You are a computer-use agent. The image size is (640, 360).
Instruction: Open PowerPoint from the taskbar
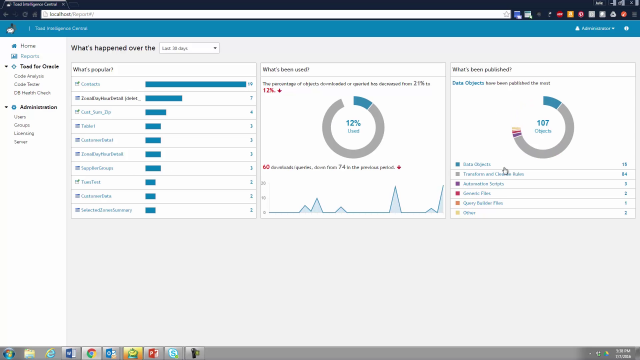153,353
